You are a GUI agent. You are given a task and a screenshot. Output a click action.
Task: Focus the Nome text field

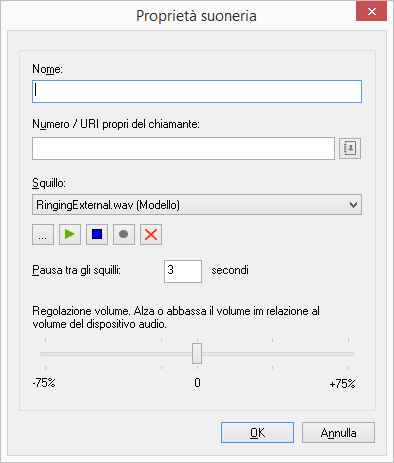coord(197,91)
